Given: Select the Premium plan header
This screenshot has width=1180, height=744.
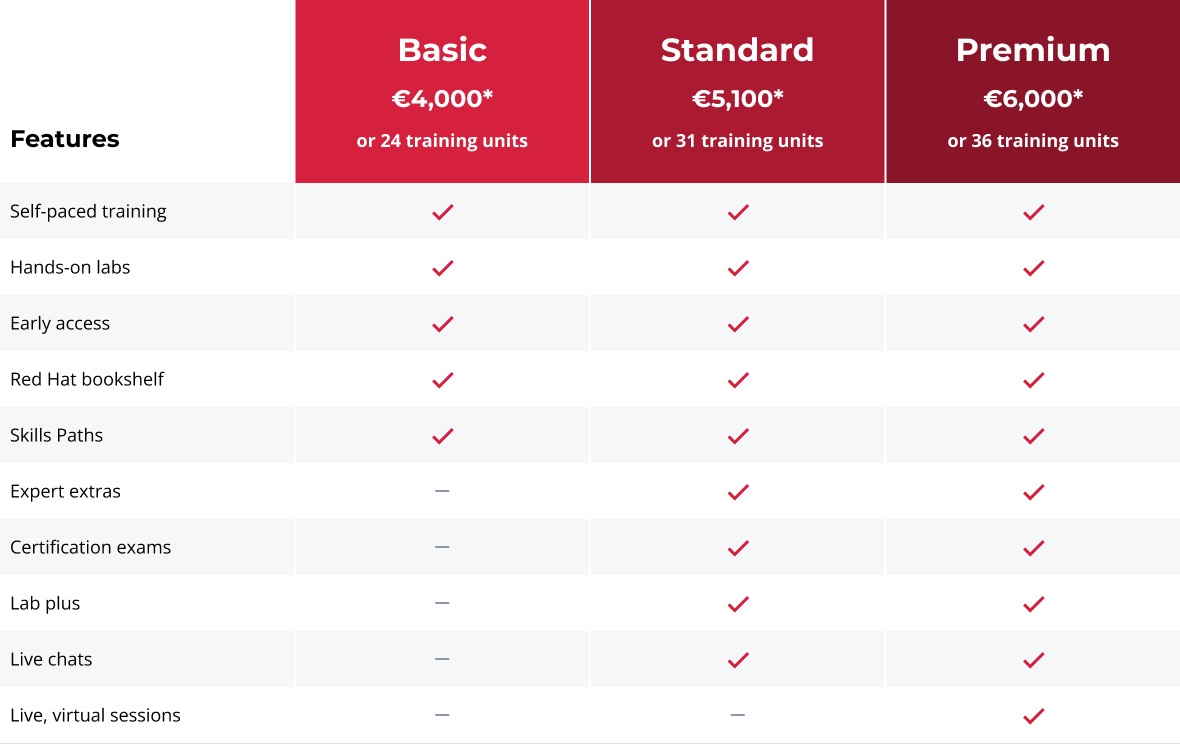Looking at the screenshot, I should coord(1033,91).
